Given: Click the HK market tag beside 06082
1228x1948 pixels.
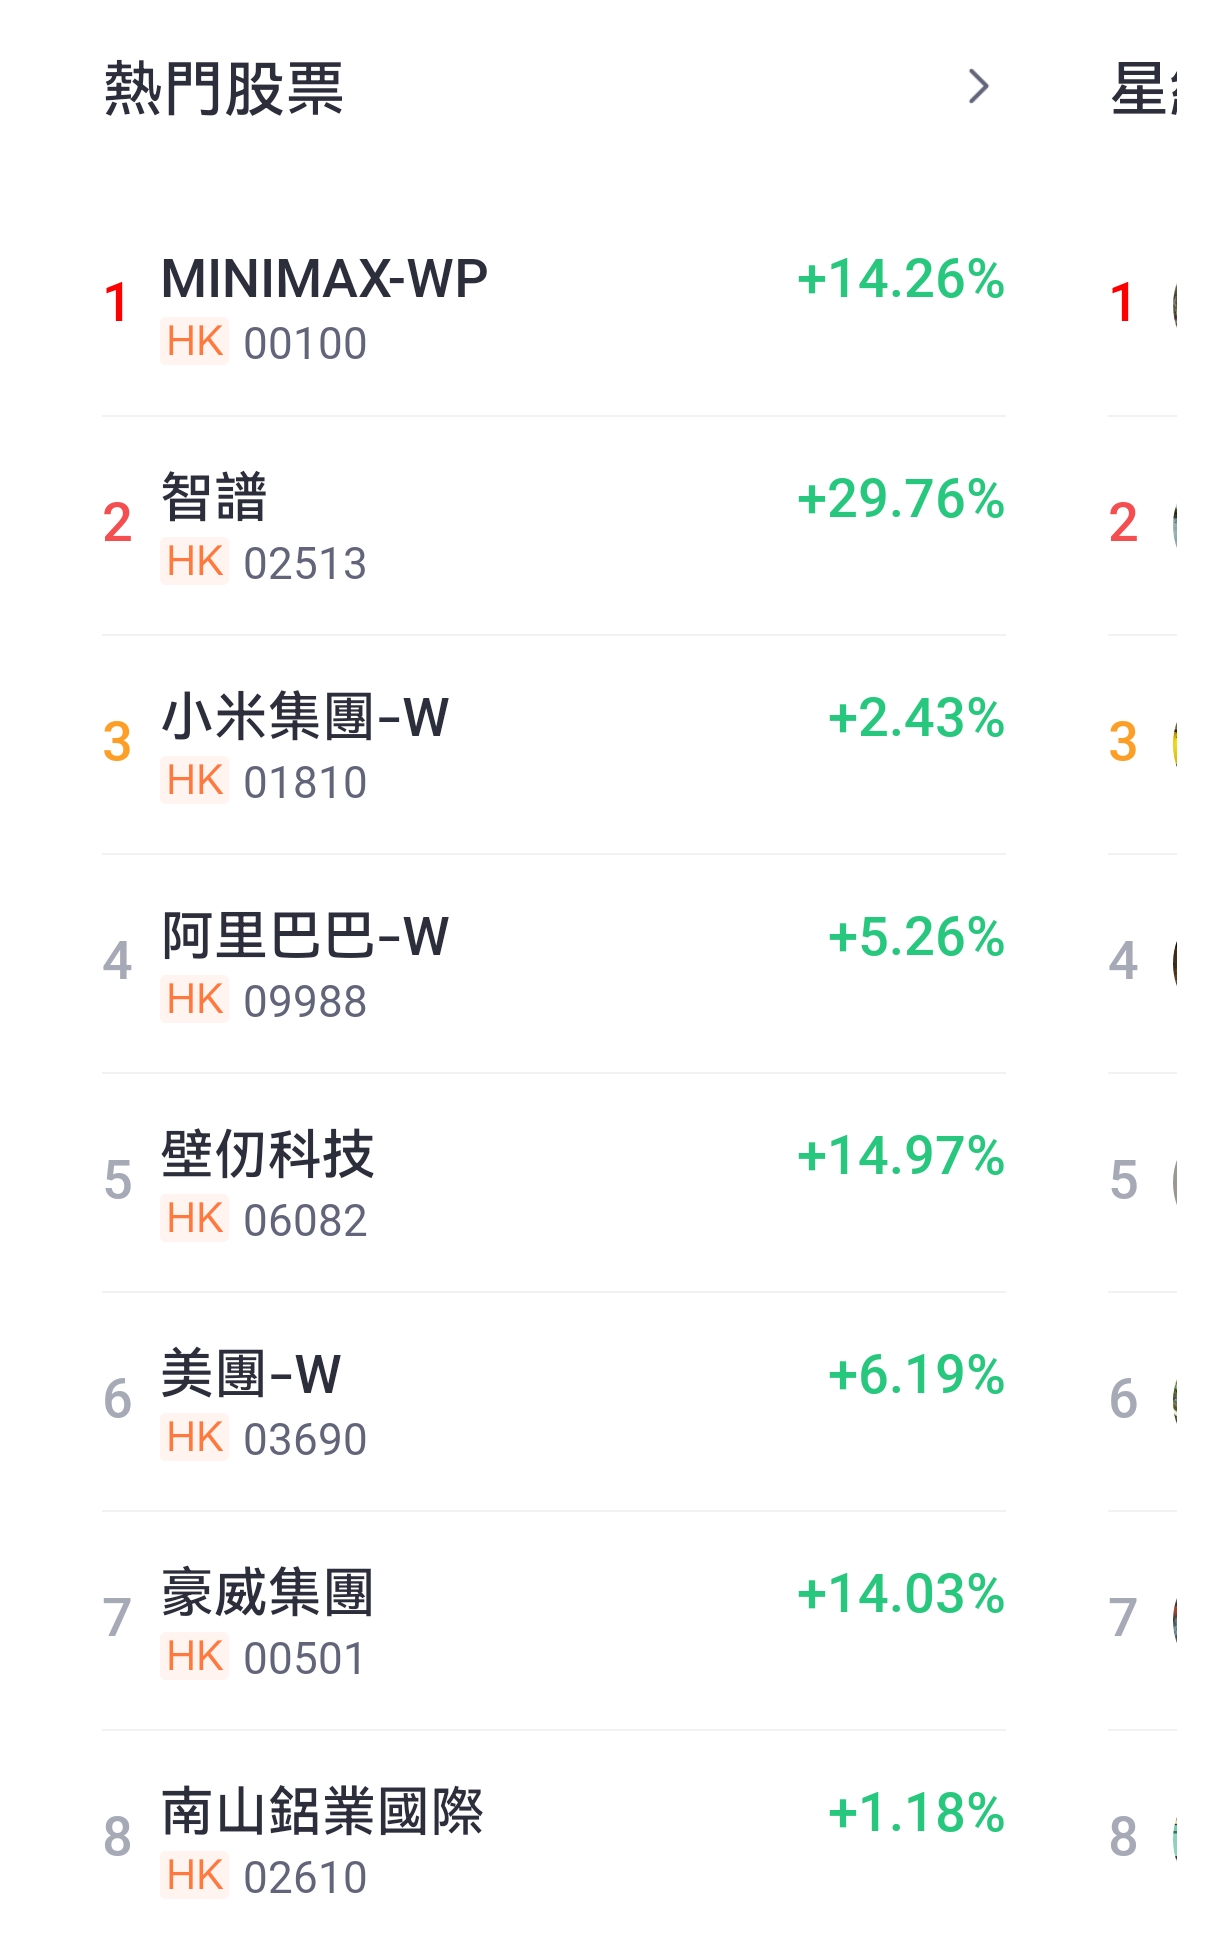Looking at the screenshot, I should tap(195, 1219).
